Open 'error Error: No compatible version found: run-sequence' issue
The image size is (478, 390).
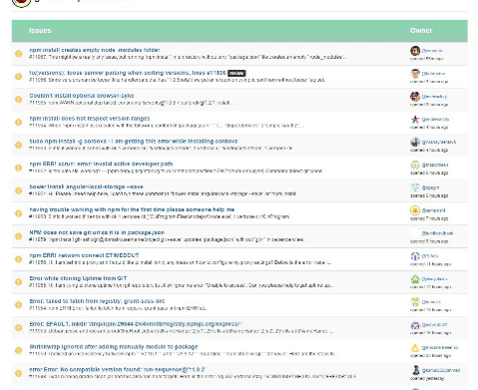point(117,369)
